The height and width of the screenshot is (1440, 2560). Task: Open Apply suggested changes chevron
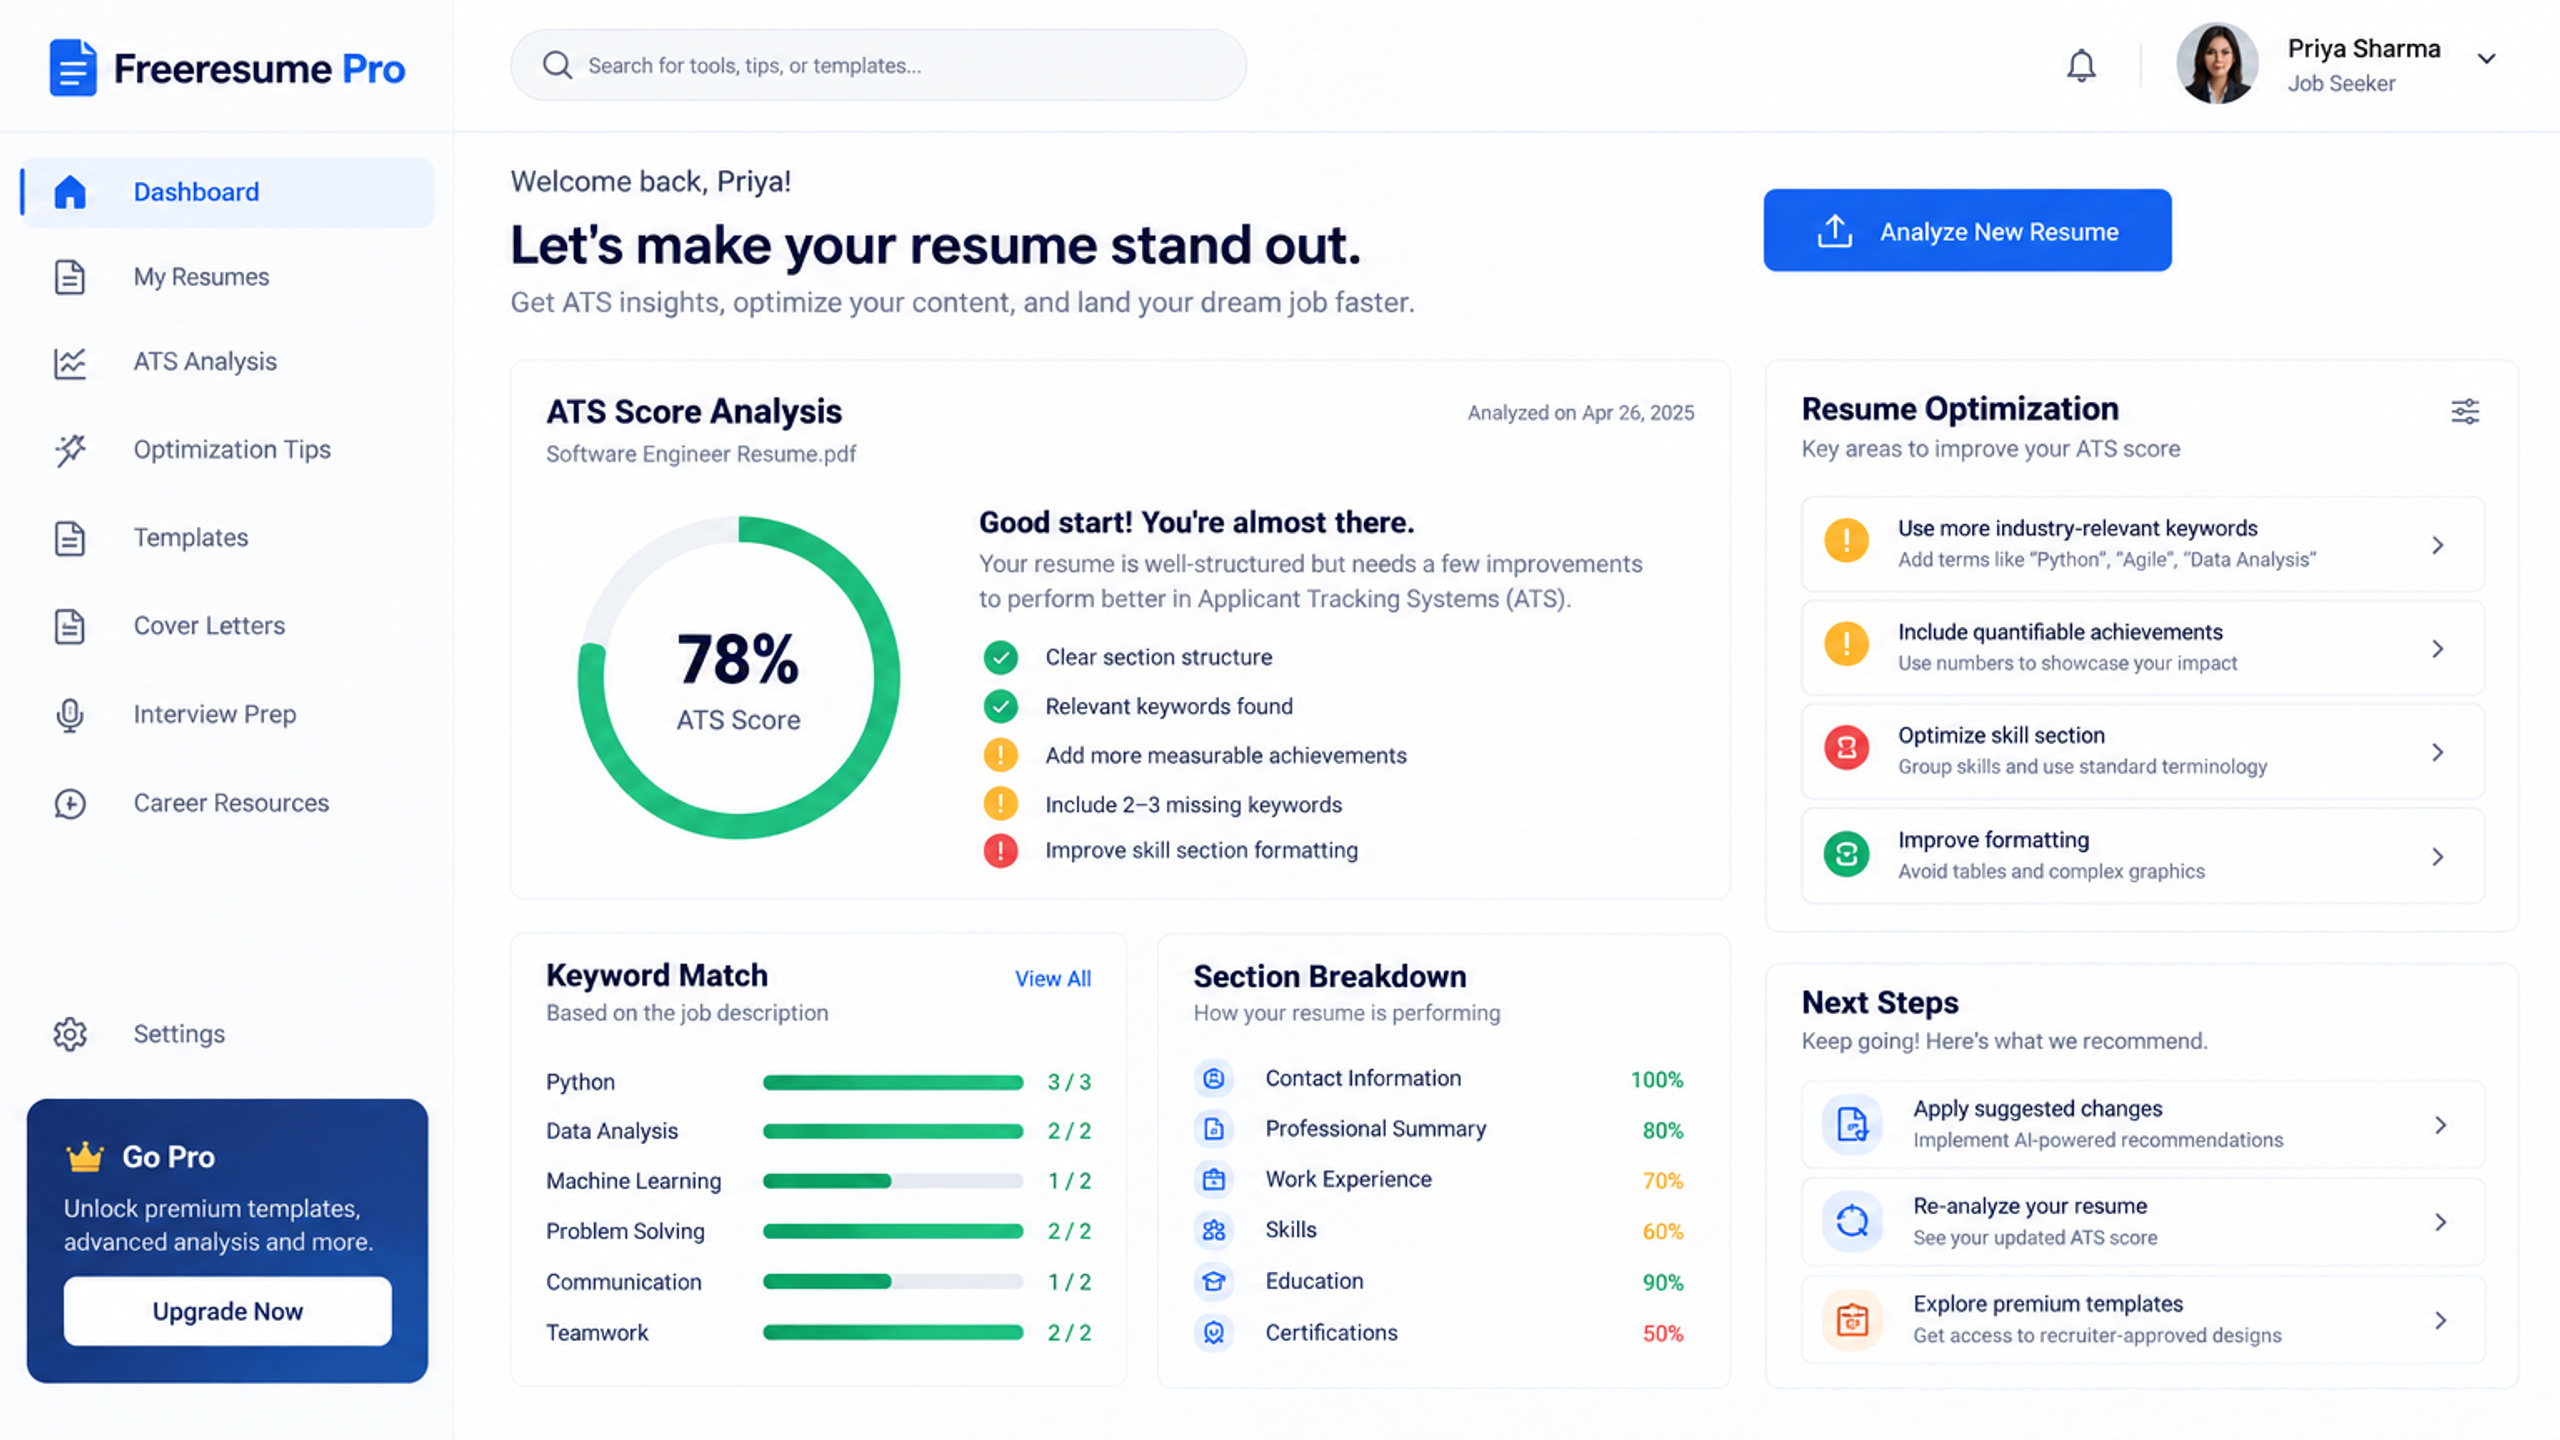tap(2441, 1125)
